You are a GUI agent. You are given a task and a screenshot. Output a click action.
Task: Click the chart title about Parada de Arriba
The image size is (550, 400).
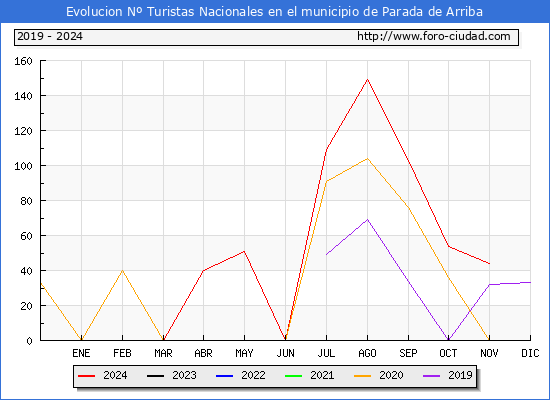point(274,12)
